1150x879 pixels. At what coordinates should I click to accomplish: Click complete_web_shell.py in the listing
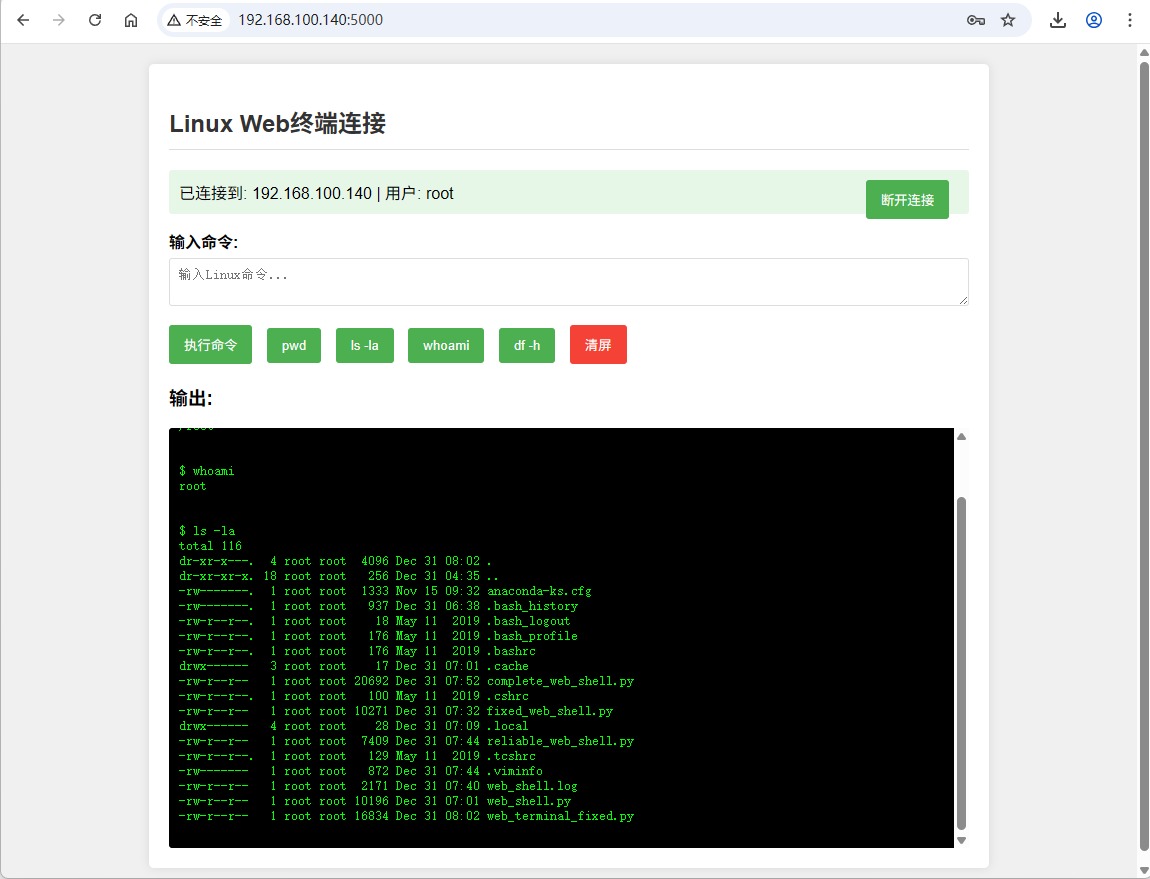tap(560, 681)
